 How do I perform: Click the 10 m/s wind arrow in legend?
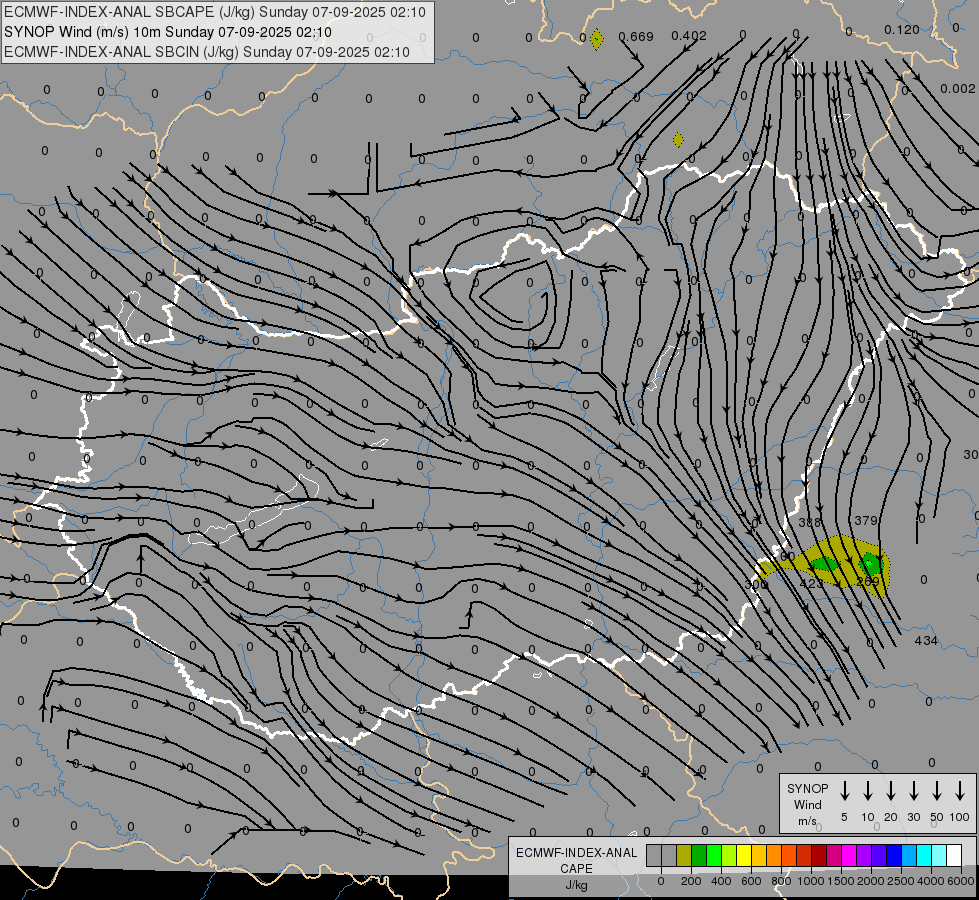pyautogui.click(x=867, y=791)
